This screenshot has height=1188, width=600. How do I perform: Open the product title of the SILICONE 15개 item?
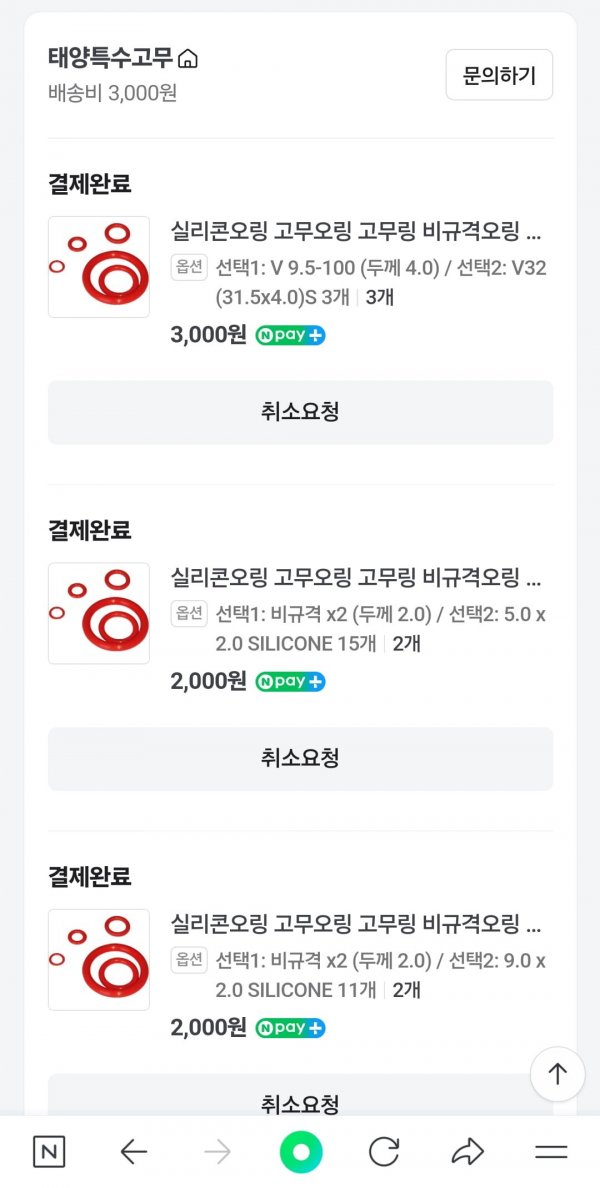click(356, 578)
